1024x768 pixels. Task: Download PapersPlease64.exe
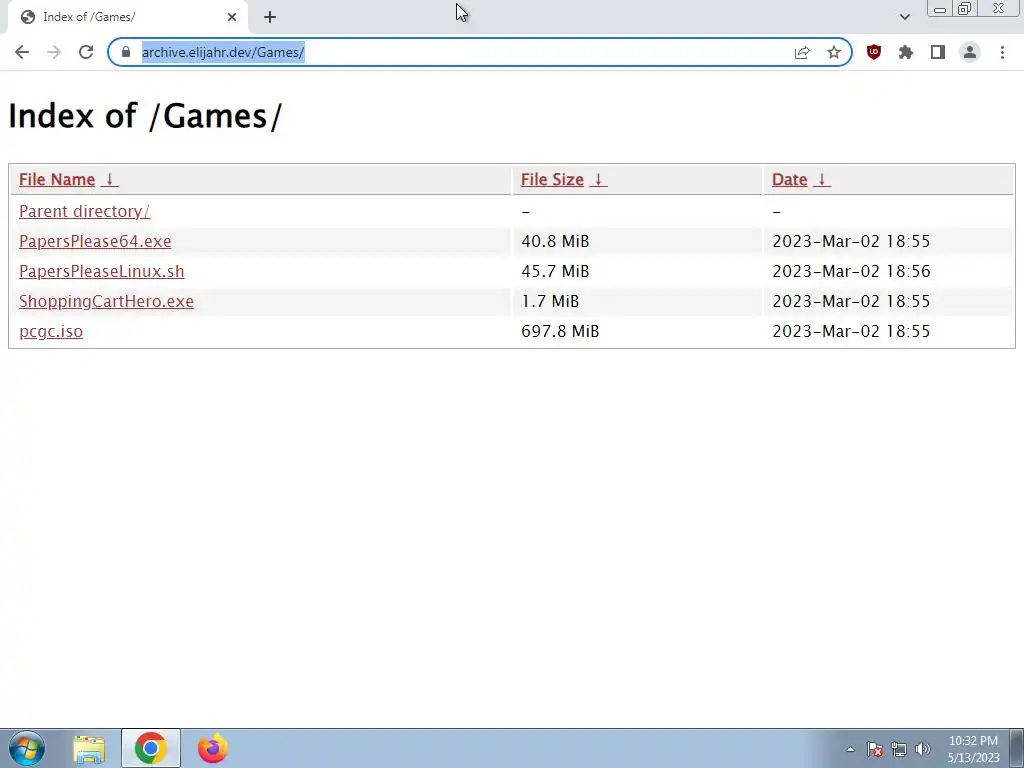[x=95, y=242]
